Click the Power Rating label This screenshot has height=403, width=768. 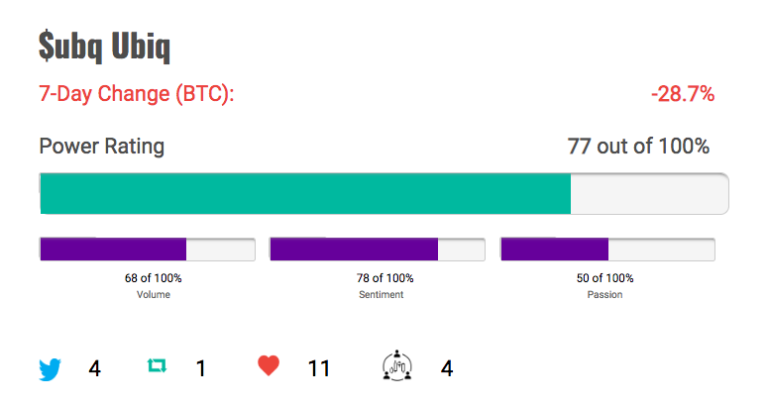click(x=102, y=146)
